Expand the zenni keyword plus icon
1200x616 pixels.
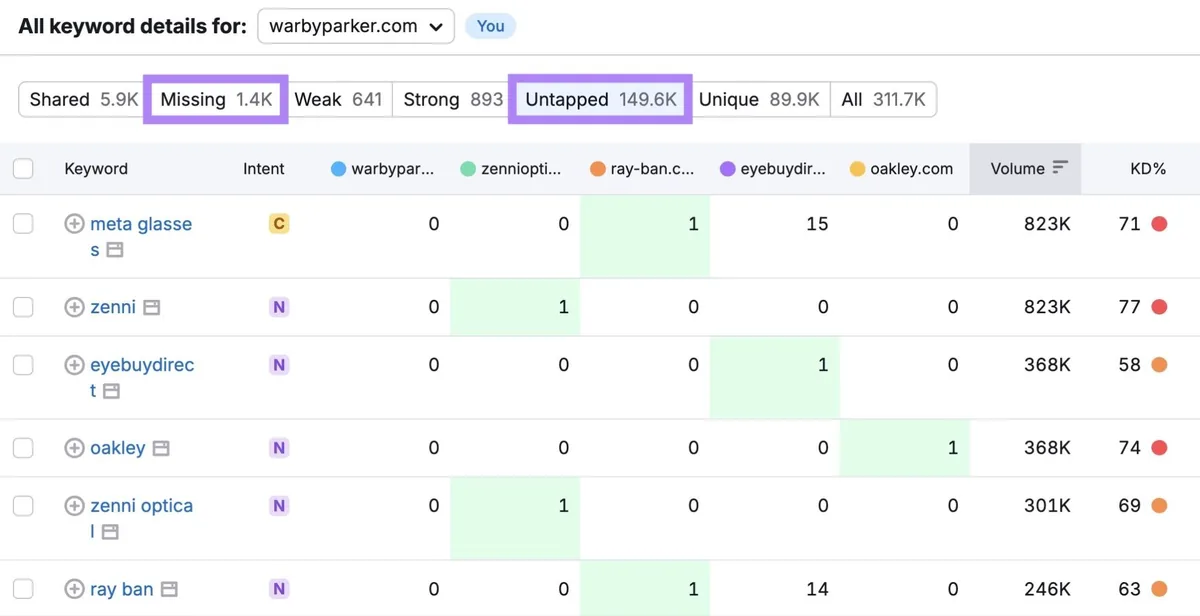[x=74, y=307]
